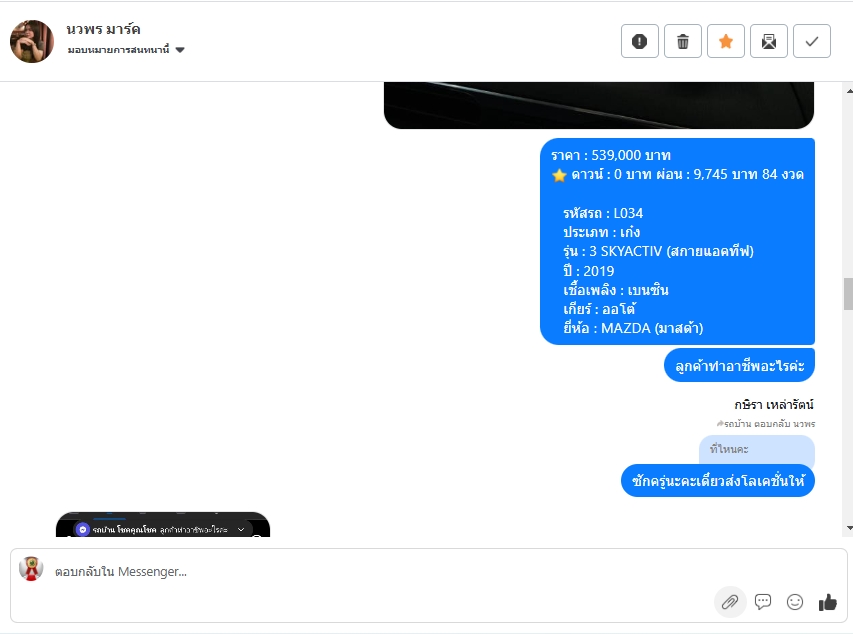Viewport: 853px width, 634px height.
Task: Delete conversation using trash icon
Action: point(683,41)
